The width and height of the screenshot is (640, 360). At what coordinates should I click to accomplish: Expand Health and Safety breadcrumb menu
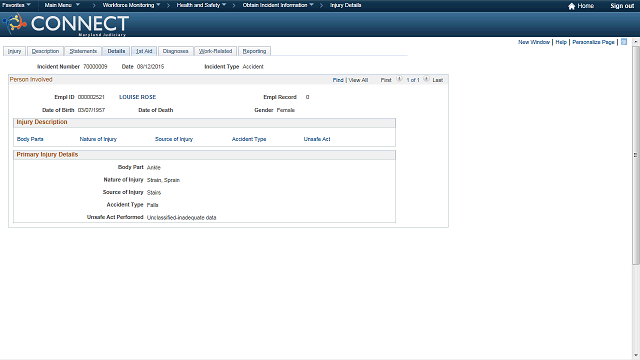click(x=201, y=5)
